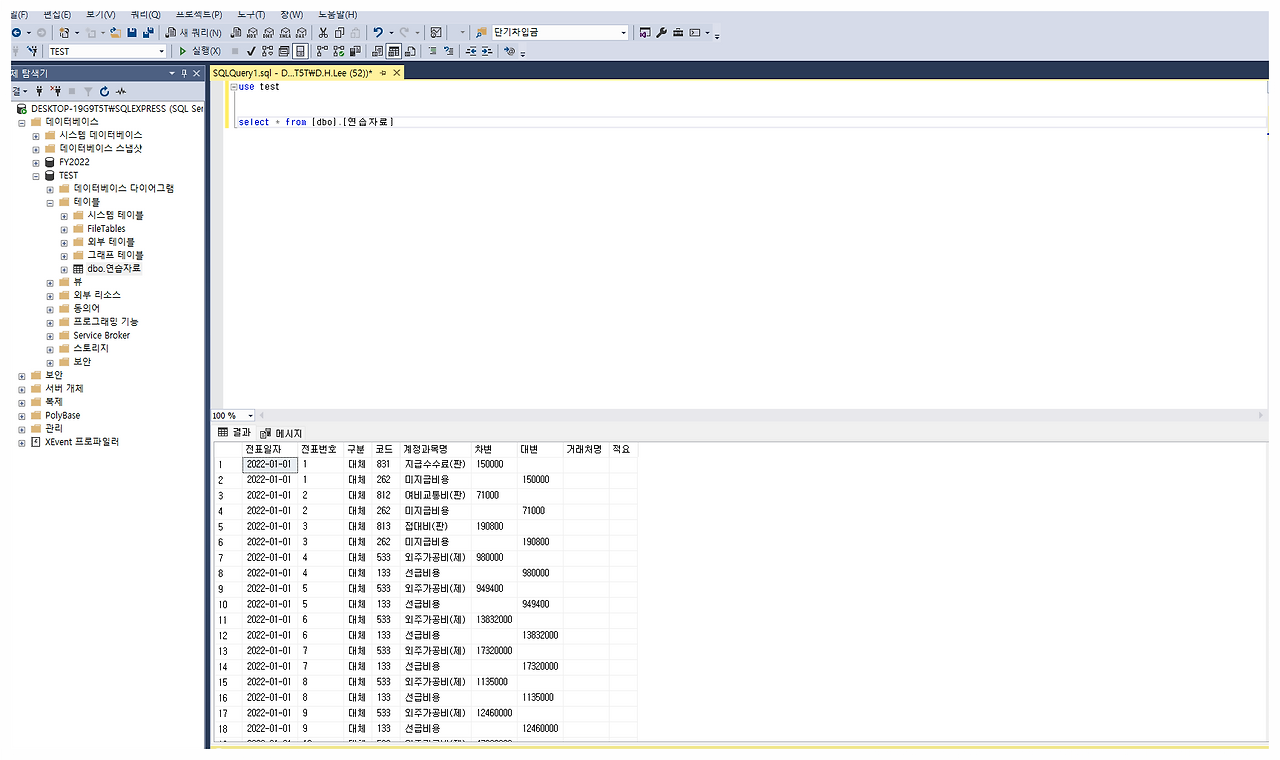Click the Comment out selected lines icon

432,51
